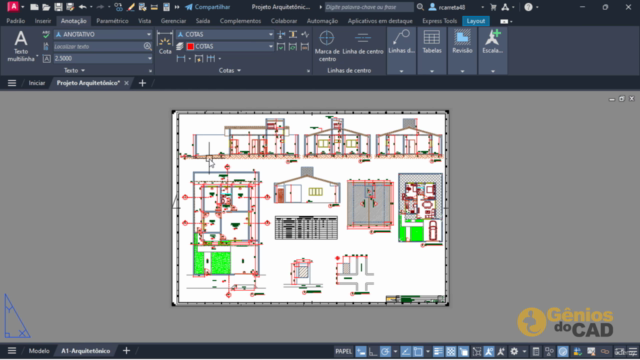The width and height of the screenshot is (640, 360).
Task: Click the layer stack icon beside red COTAS
Action: point(180,47)
